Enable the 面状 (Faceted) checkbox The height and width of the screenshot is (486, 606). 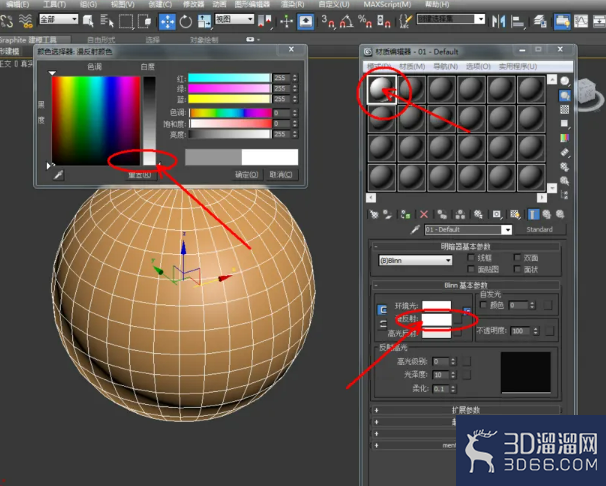click(x=517, y=269)
